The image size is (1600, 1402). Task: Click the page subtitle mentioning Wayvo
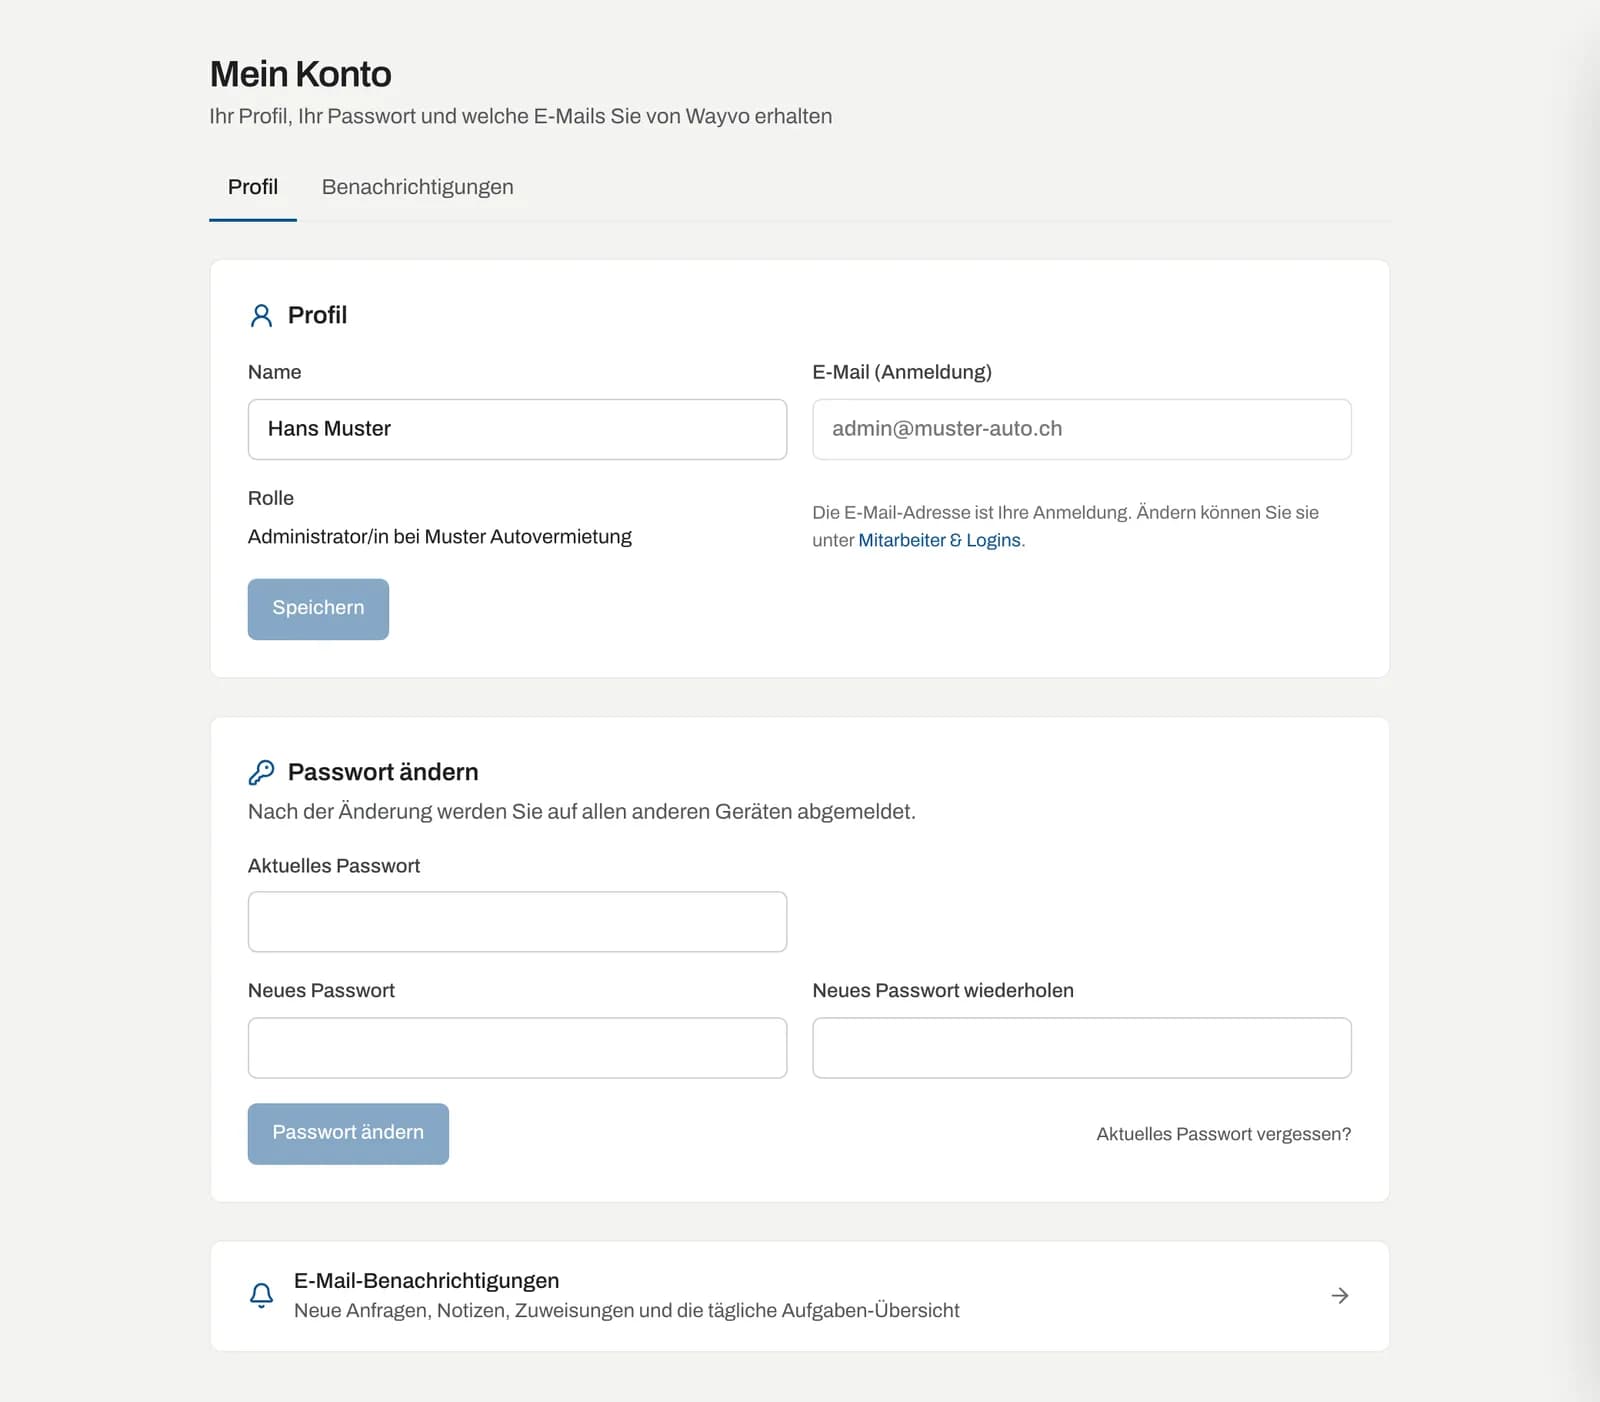(521, 116)
